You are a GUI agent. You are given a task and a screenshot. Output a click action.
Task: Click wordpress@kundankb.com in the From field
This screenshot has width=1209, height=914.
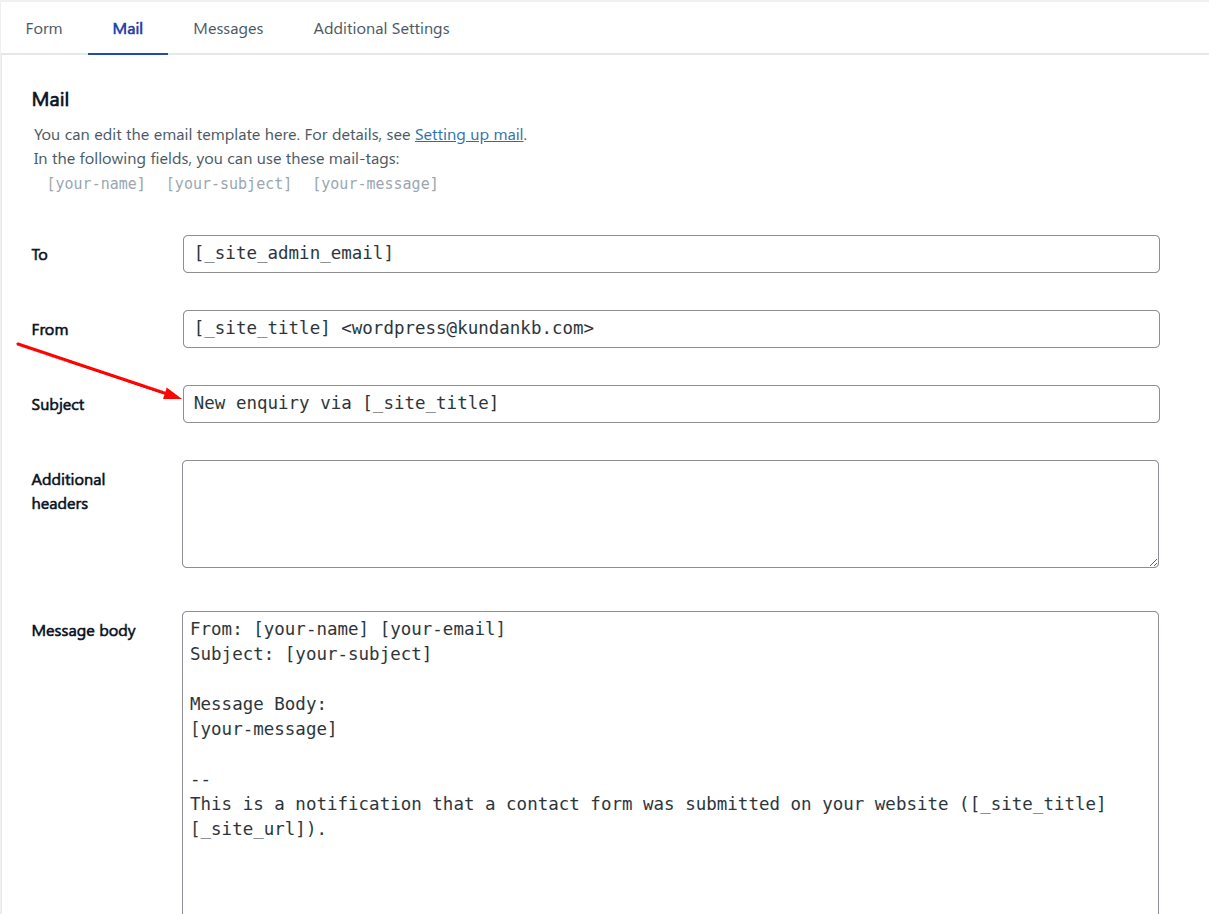point(470,328)
